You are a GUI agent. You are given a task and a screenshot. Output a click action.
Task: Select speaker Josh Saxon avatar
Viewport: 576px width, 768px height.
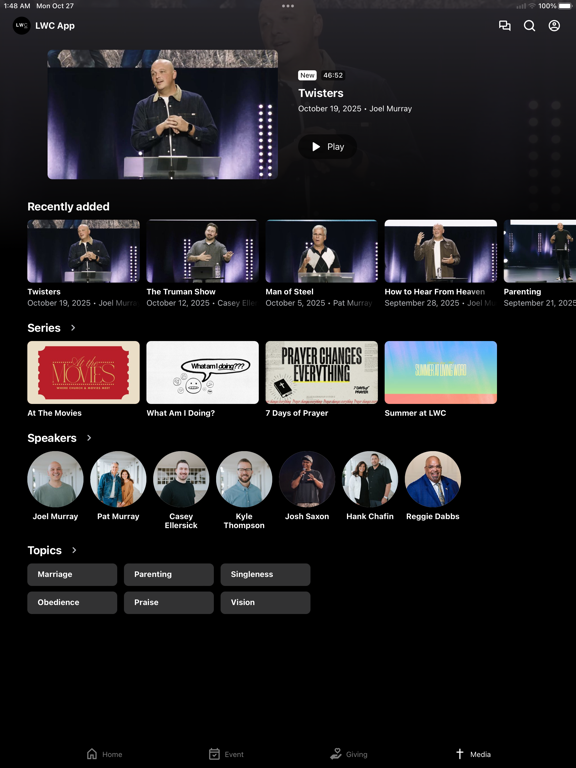point(307,479)
